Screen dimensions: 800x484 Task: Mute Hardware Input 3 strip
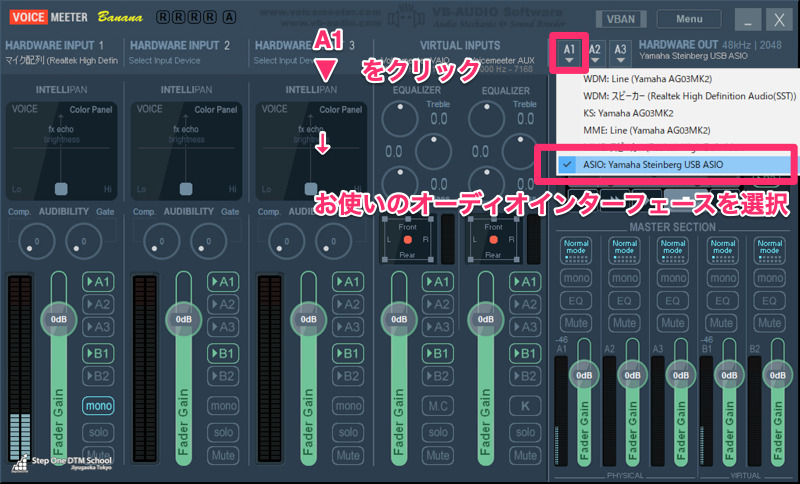coord(348,455)
